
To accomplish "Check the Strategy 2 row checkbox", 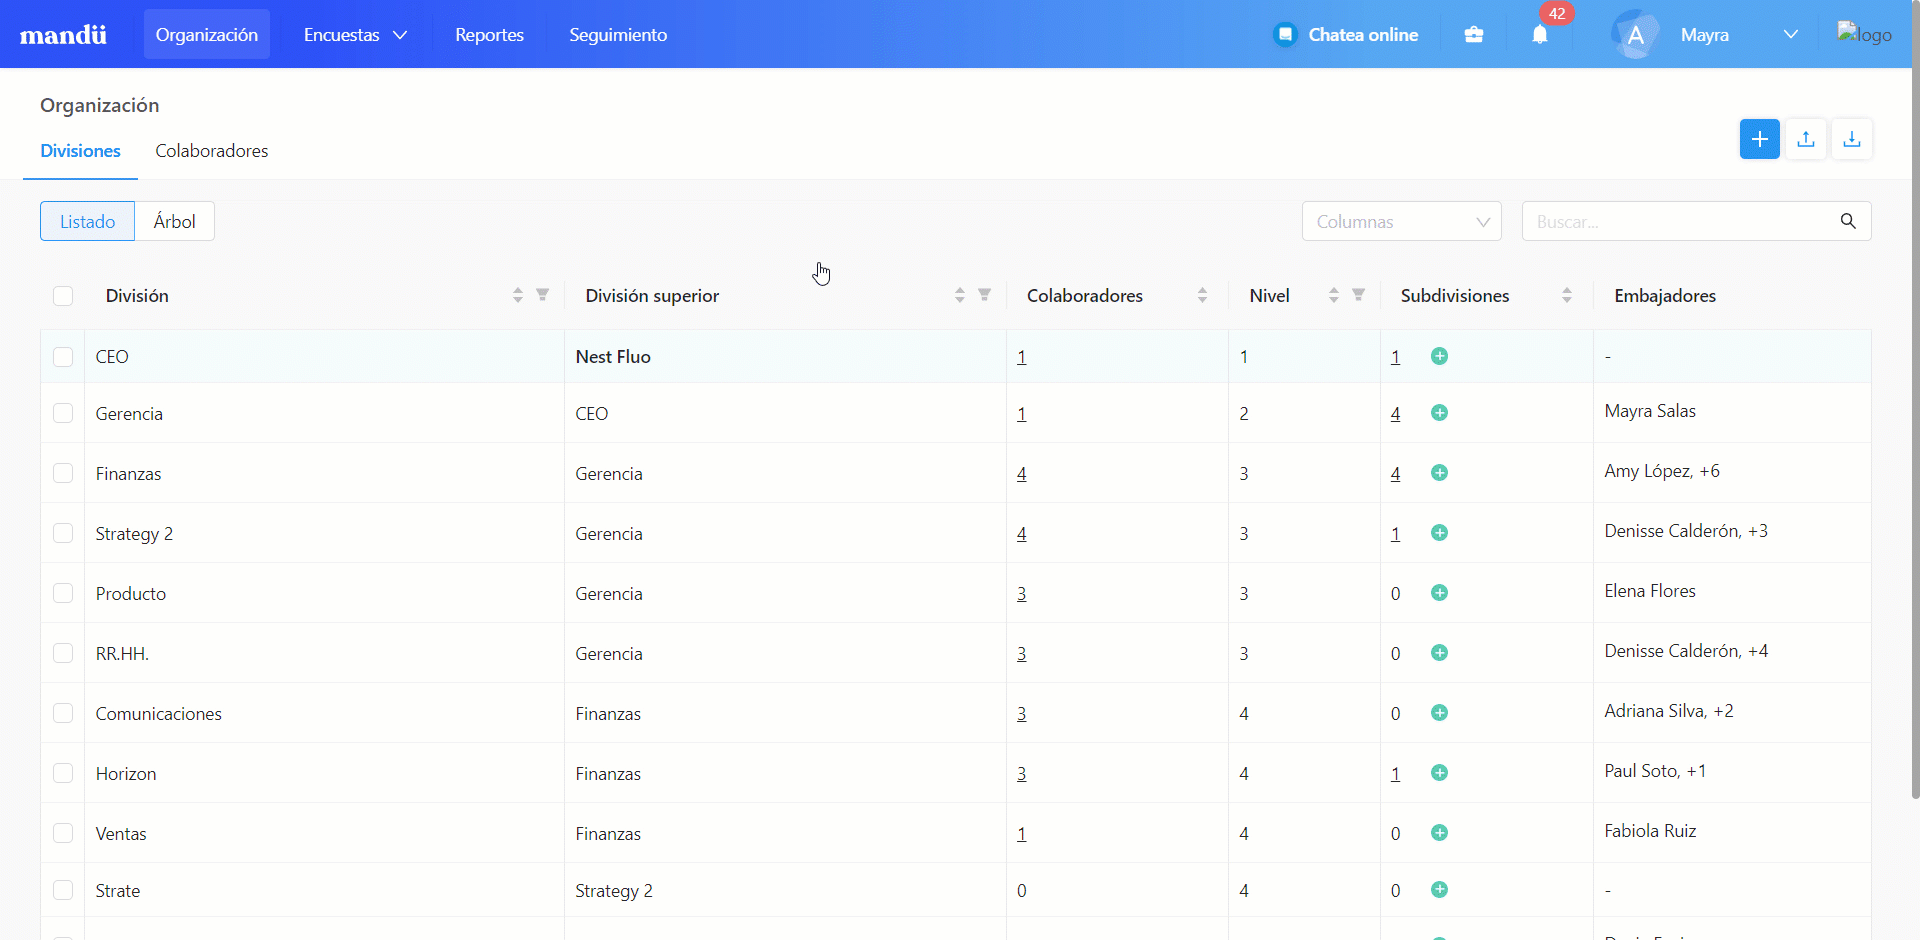I will (63, 533).
